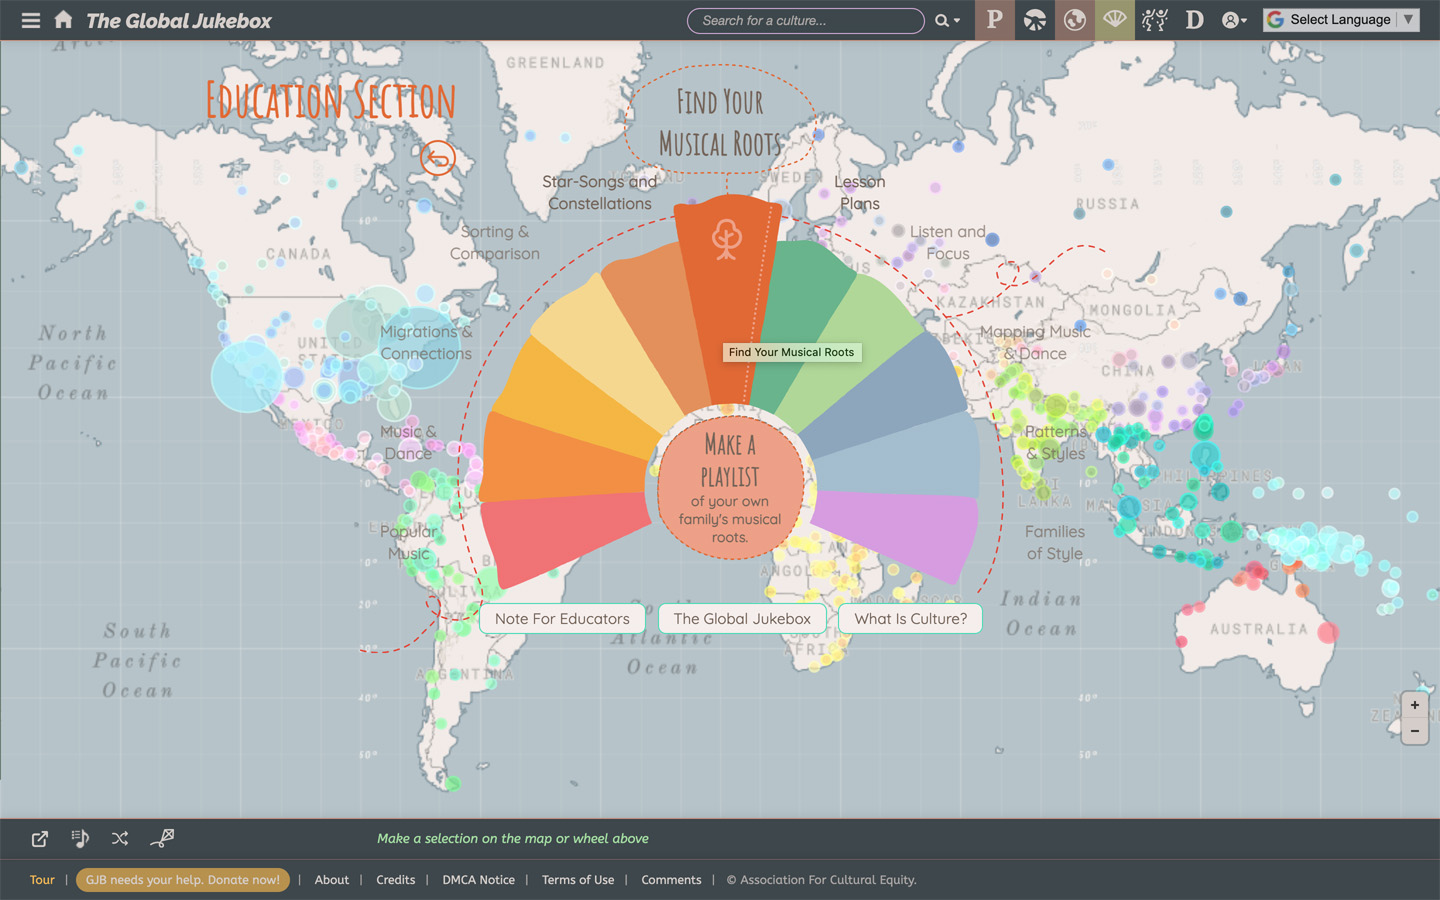Click The Global Jukebox header title

[179, 20]
